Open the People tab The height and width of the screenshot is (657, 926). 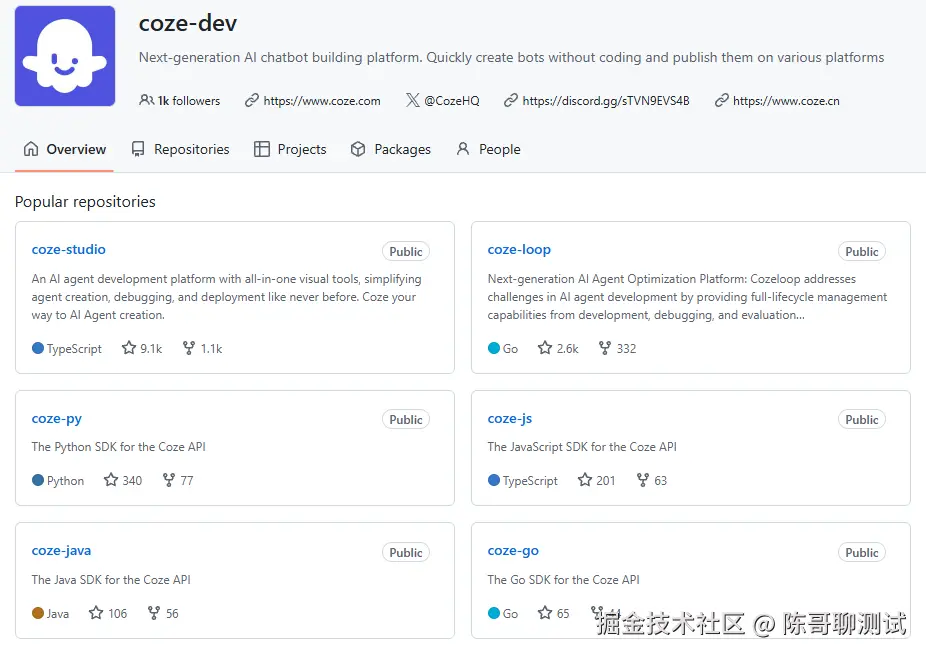pyautogui.click(x=488, y=149)
